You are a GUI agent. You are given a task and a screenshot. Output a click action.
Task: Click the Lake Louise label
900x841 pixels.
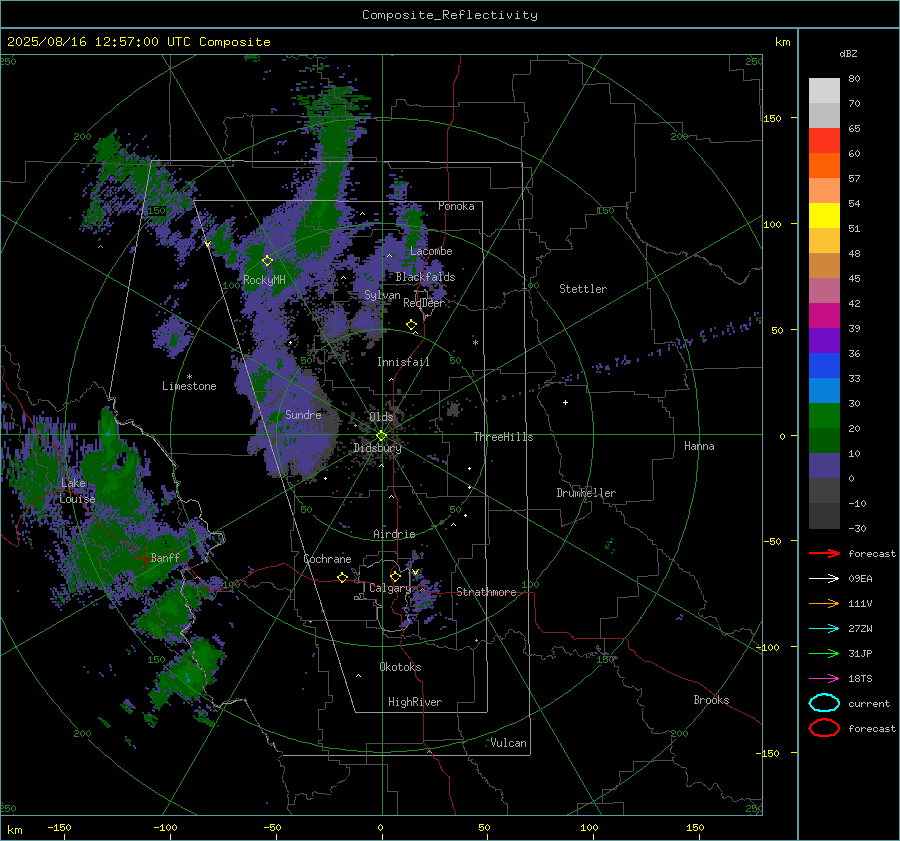[77, 491]
